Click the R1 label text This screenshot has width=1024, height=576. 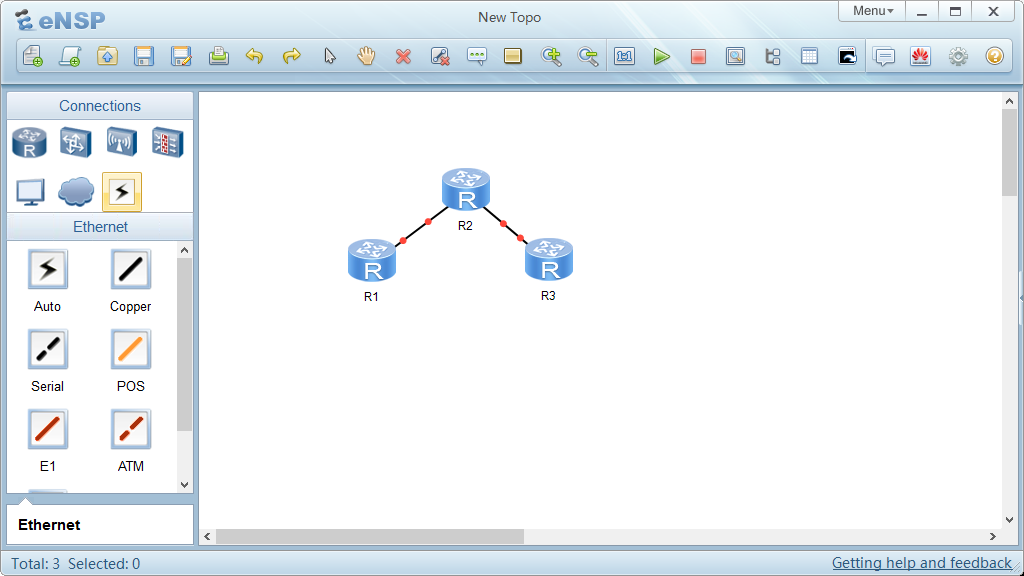[371, 296]
